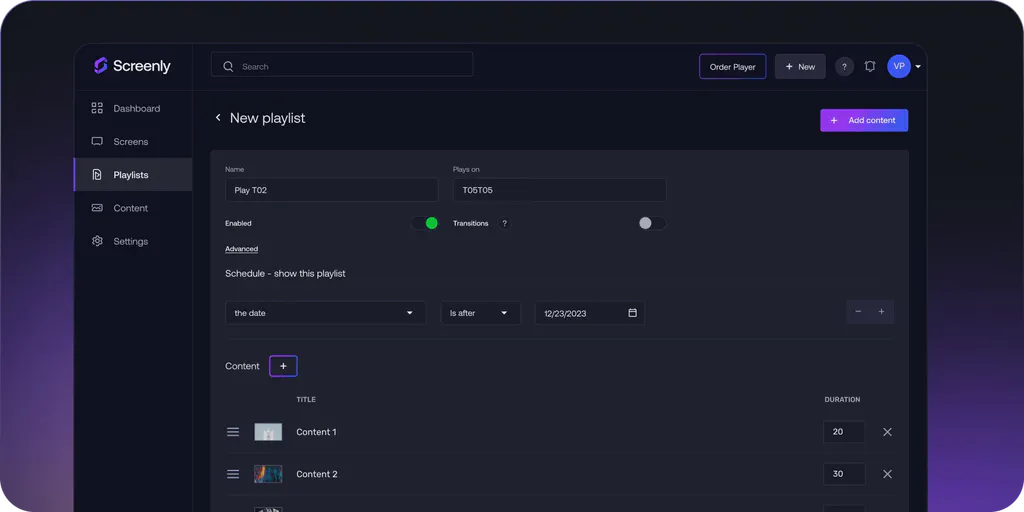Open notifications bell icon
Screen dimensions: 1024x512
pyautogui.click(x=870, y=67)
